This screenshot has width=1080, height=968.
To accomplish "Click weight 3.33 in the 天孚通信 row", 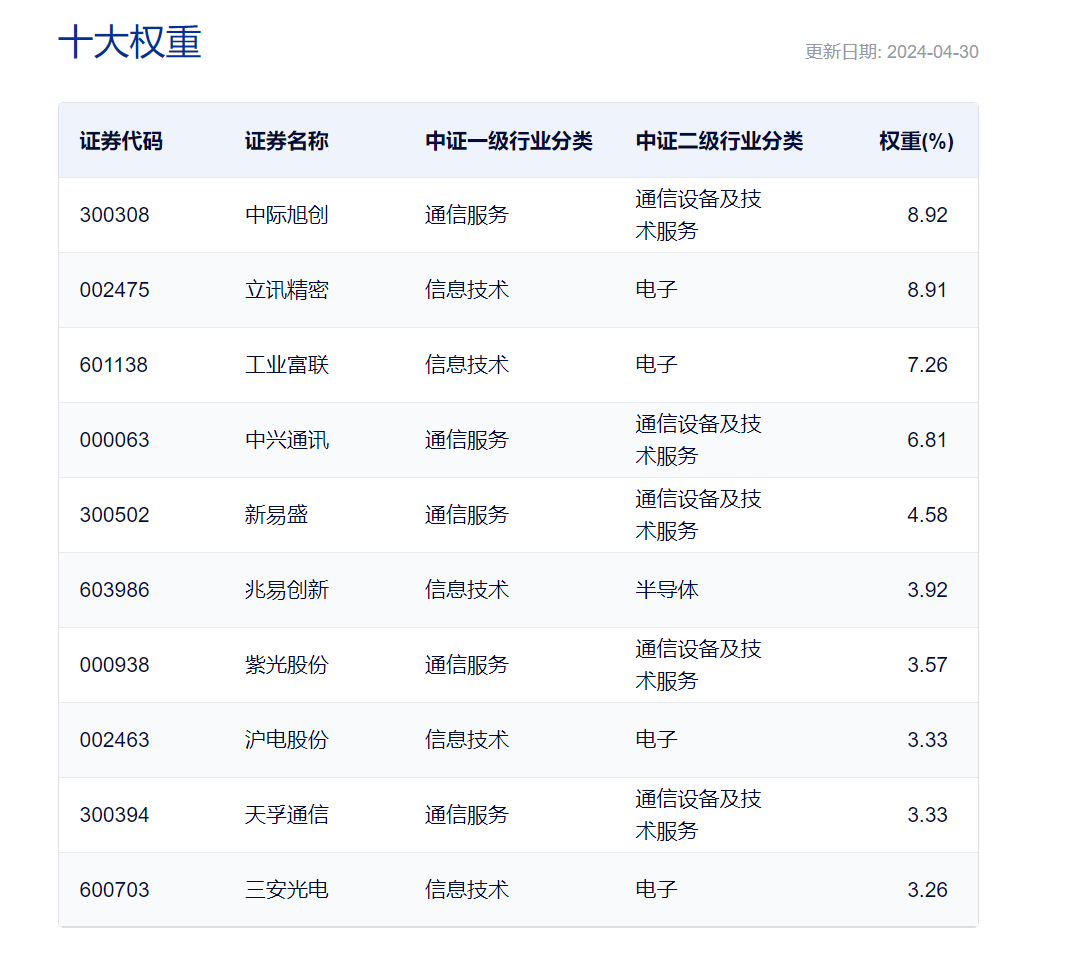I will (927, 816).
